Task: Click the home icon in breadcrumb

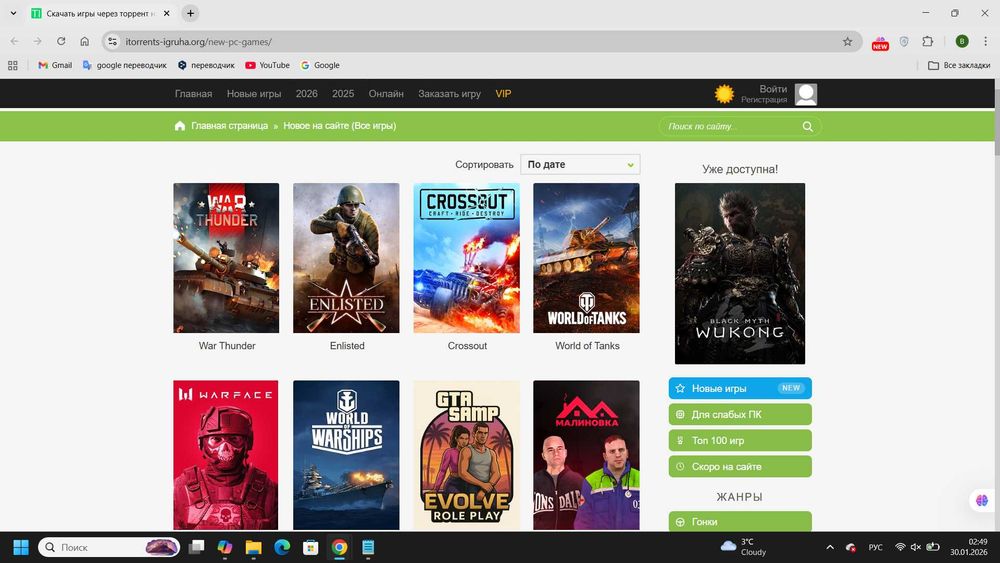Action: (x=180, y=126)
